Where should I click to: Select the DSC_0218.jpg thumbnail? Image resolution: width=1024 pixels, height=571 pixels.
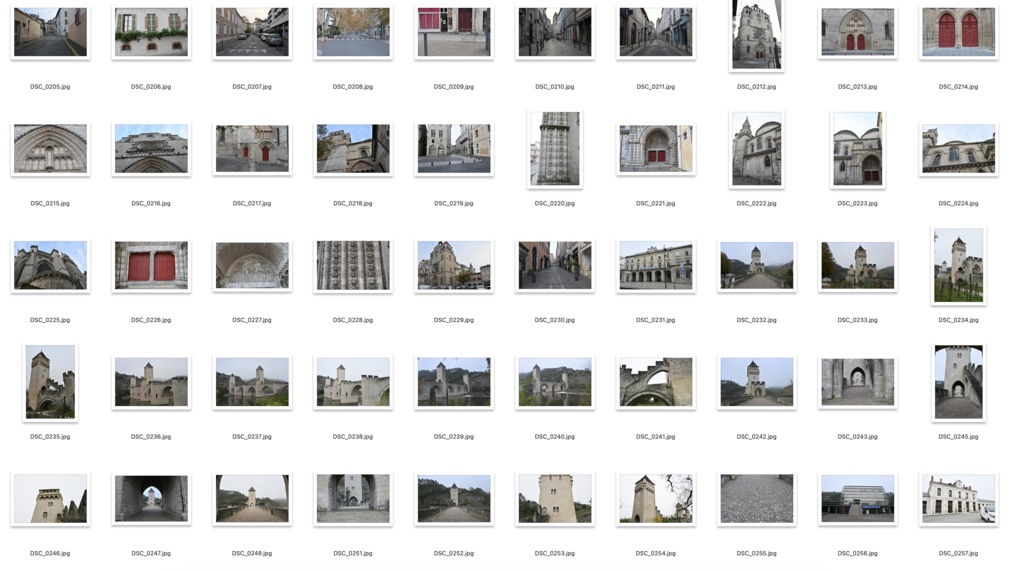tap(353, 149)
